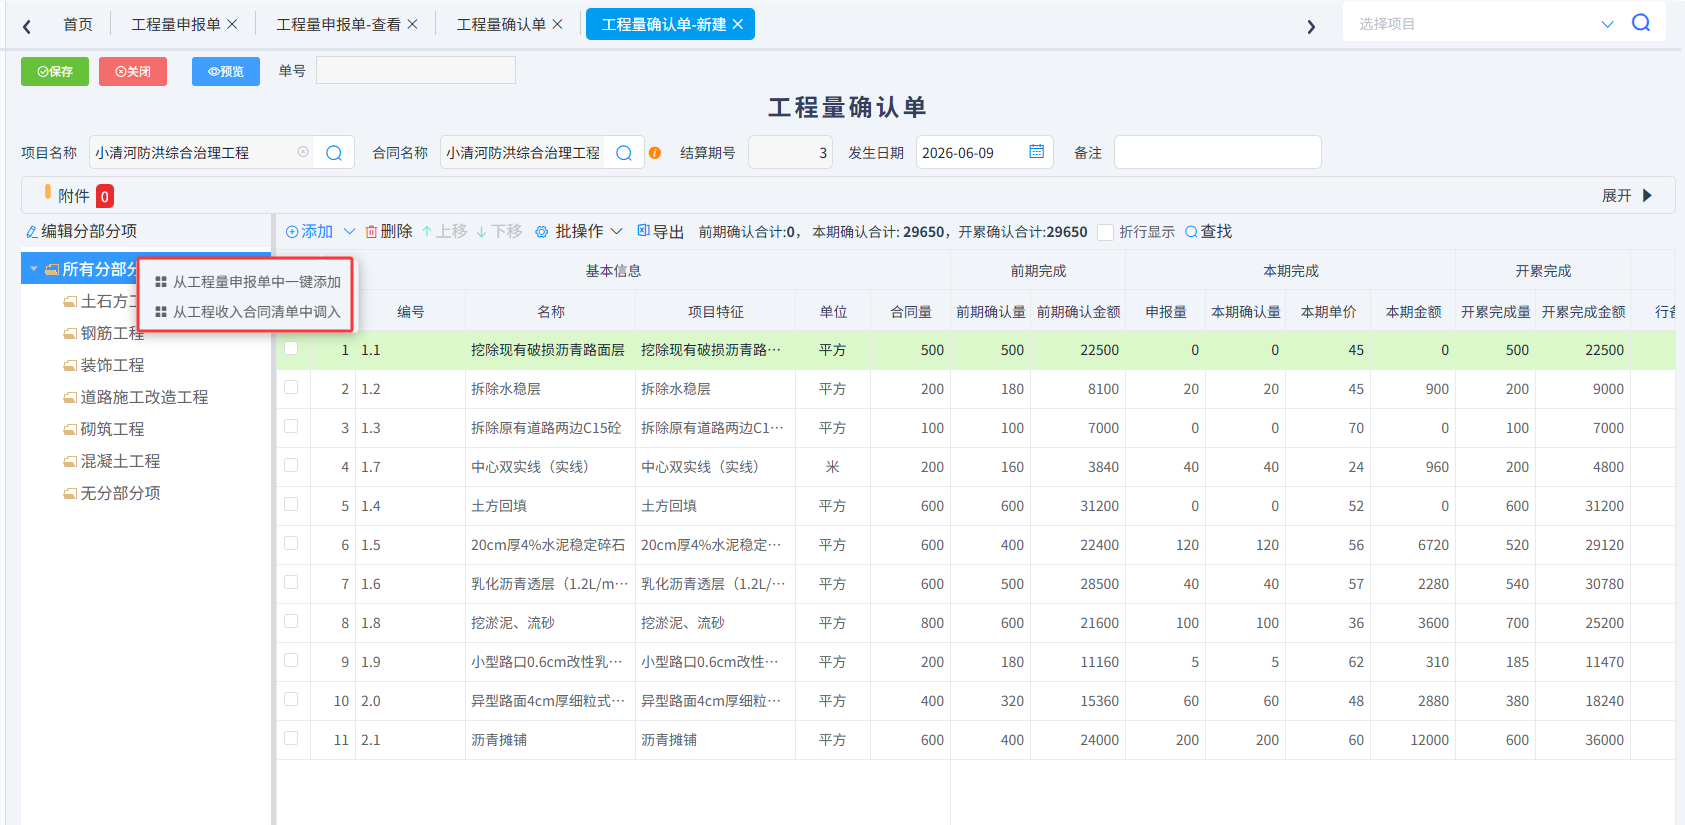Check the row 7 checkbox for item 1.6
Image resolution: width=1685 pixels, height=825 pixels.
(x=291, y=582)
